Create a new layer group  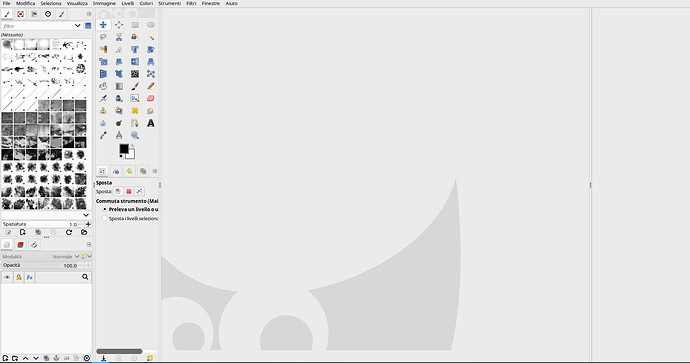click(x=15, y=358)
